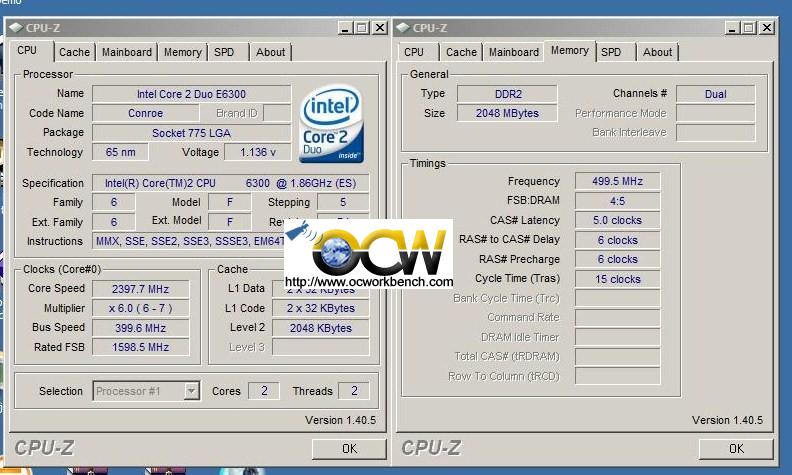Screen dimensions: 792x475
Task: Click the Threads count field
Action: [x=354, y=391]
